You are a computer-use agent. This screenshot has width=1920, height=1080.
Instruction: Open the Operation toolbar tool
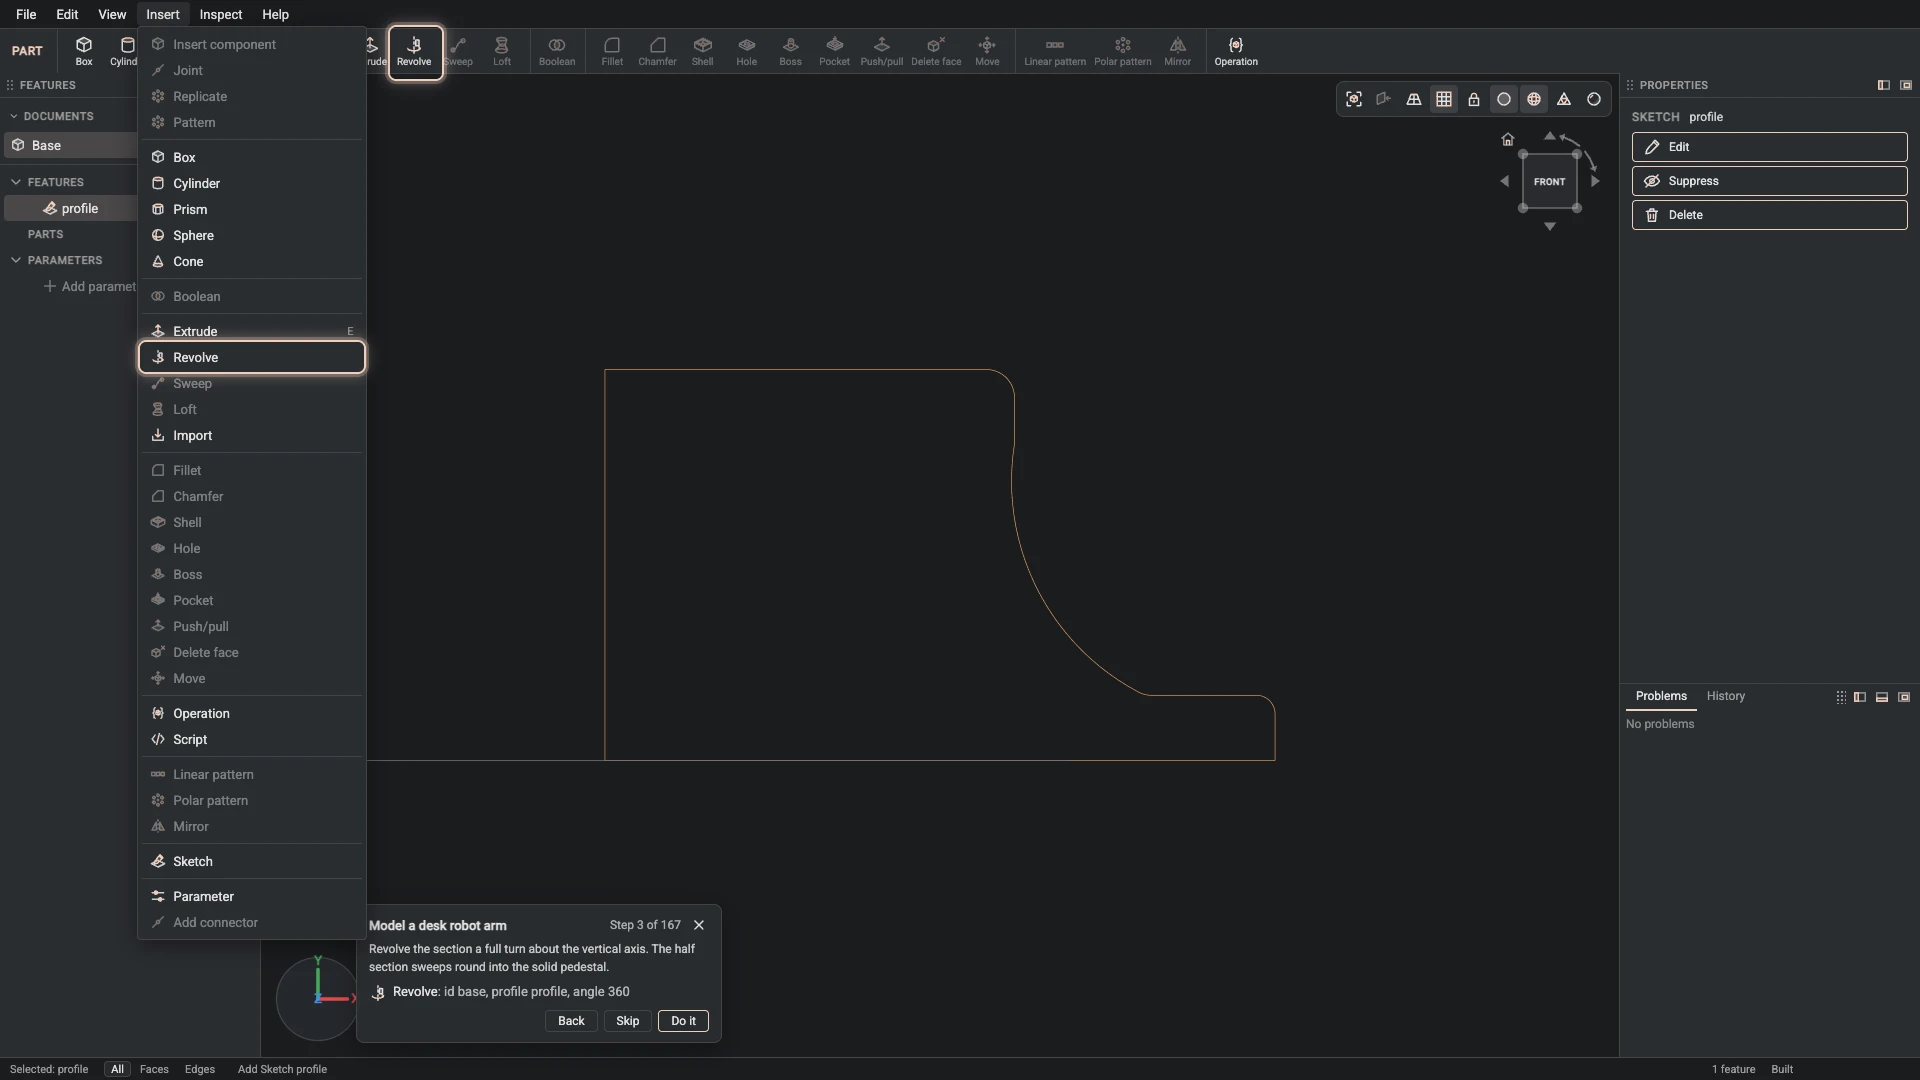pos(1236,51)
